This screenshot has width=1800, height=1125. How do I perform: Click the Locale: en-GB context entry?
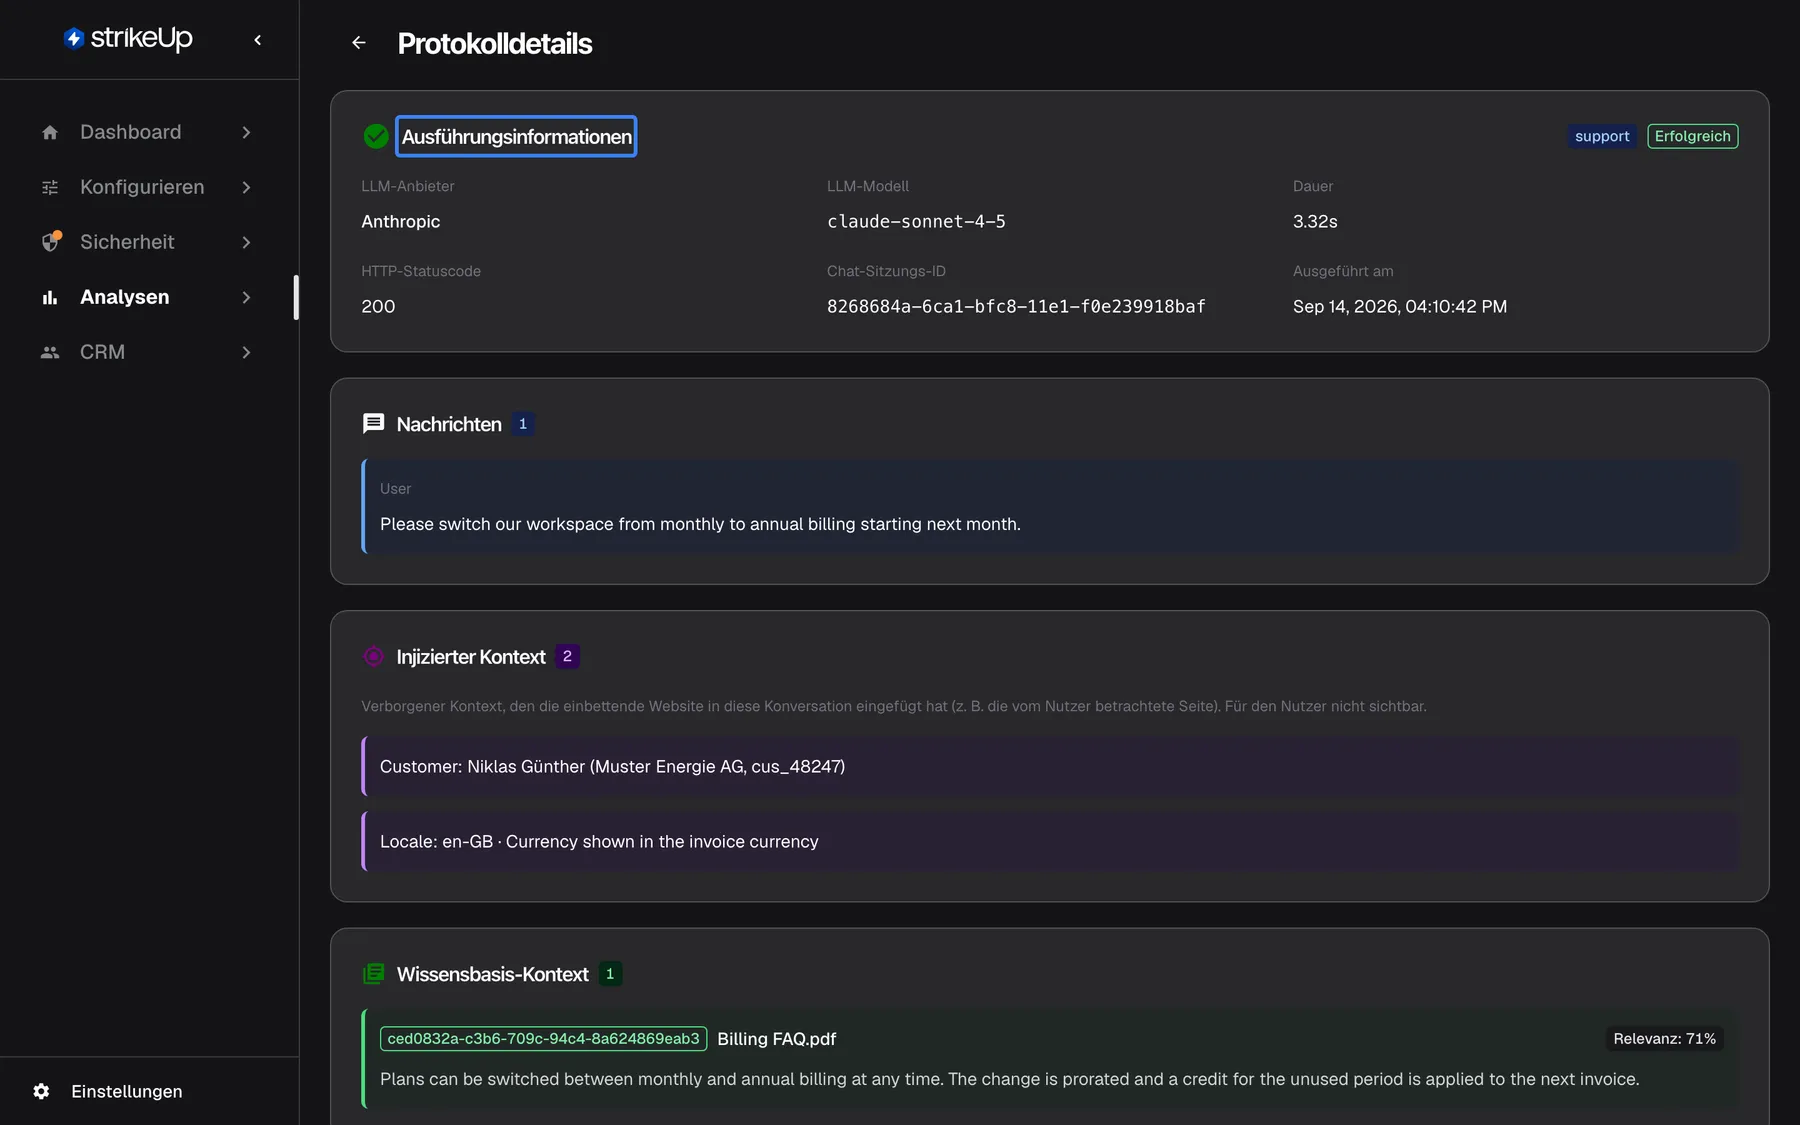(x=1050, y=841)
